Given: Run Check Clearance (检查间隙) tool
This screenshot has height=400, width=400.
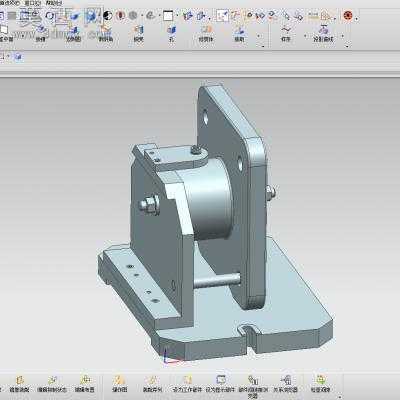Looking at the screenshot, I should point(320,384).
